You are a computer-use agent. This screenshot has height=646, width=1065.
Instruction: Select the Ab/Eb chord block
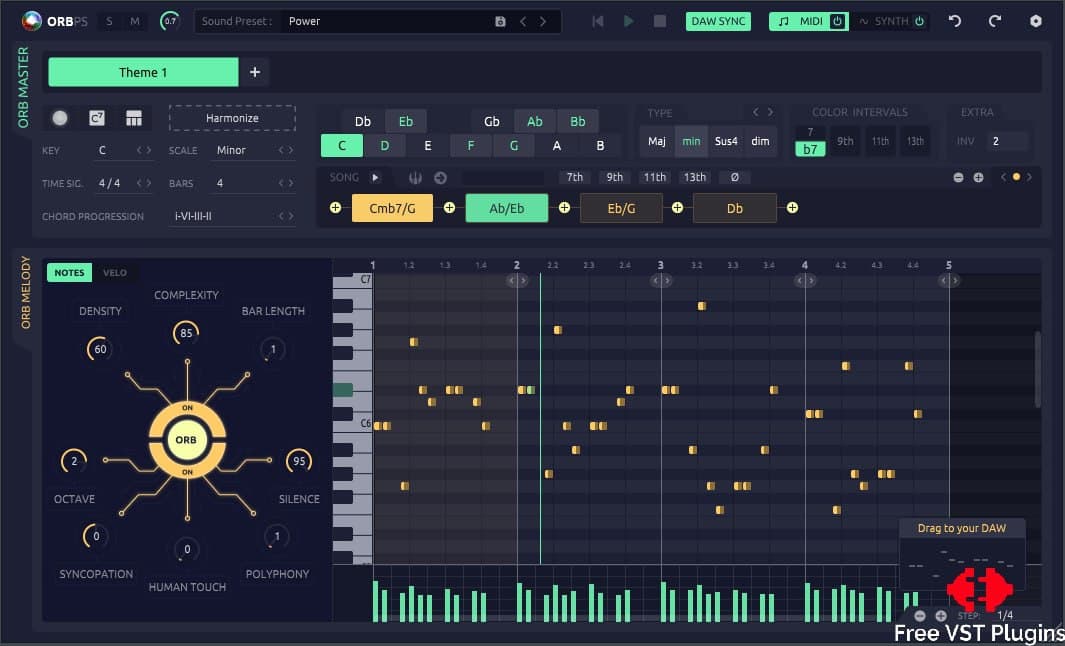507,208
